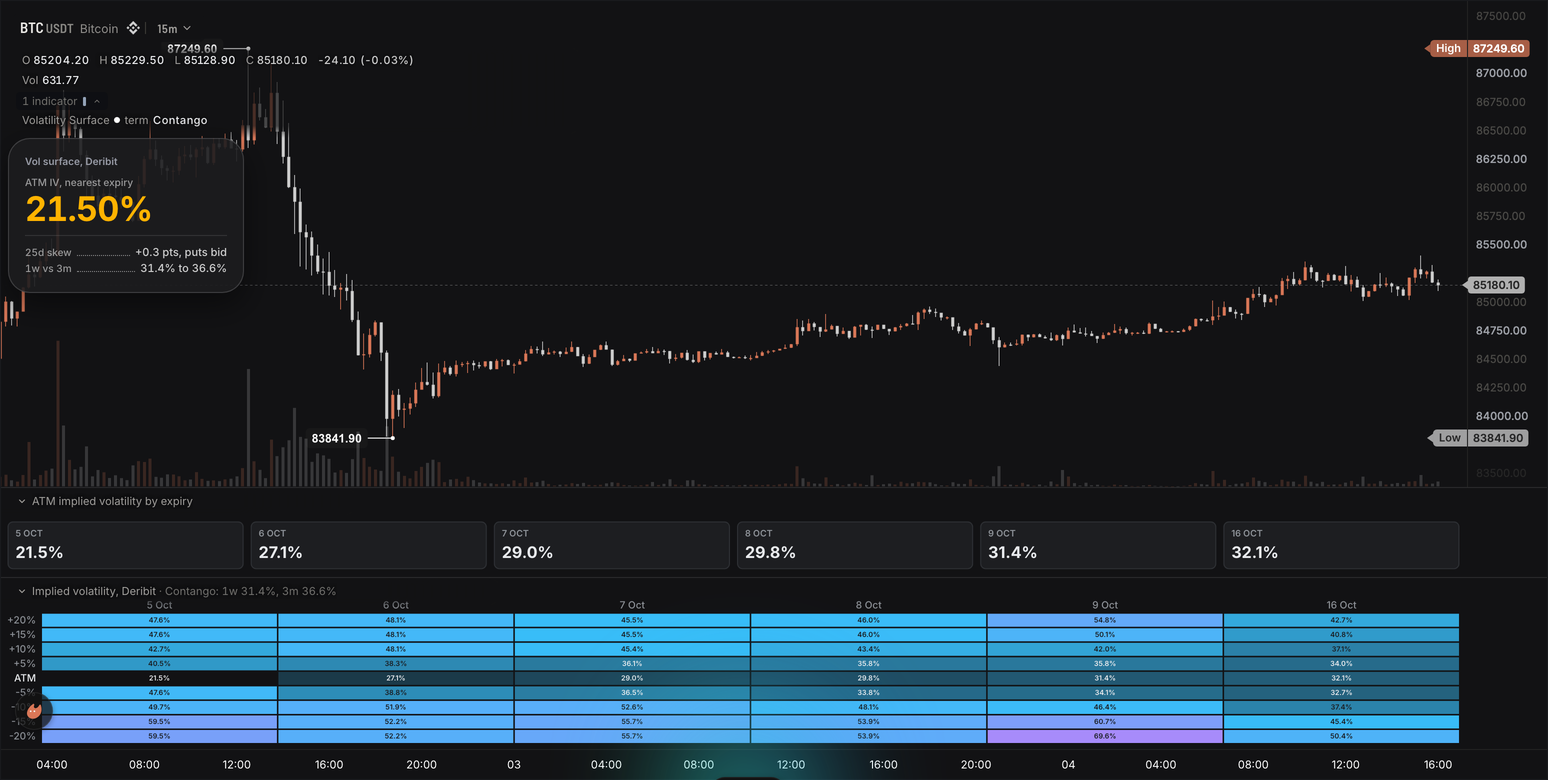Click the 20:00 label left of 03

coord(421,765)
